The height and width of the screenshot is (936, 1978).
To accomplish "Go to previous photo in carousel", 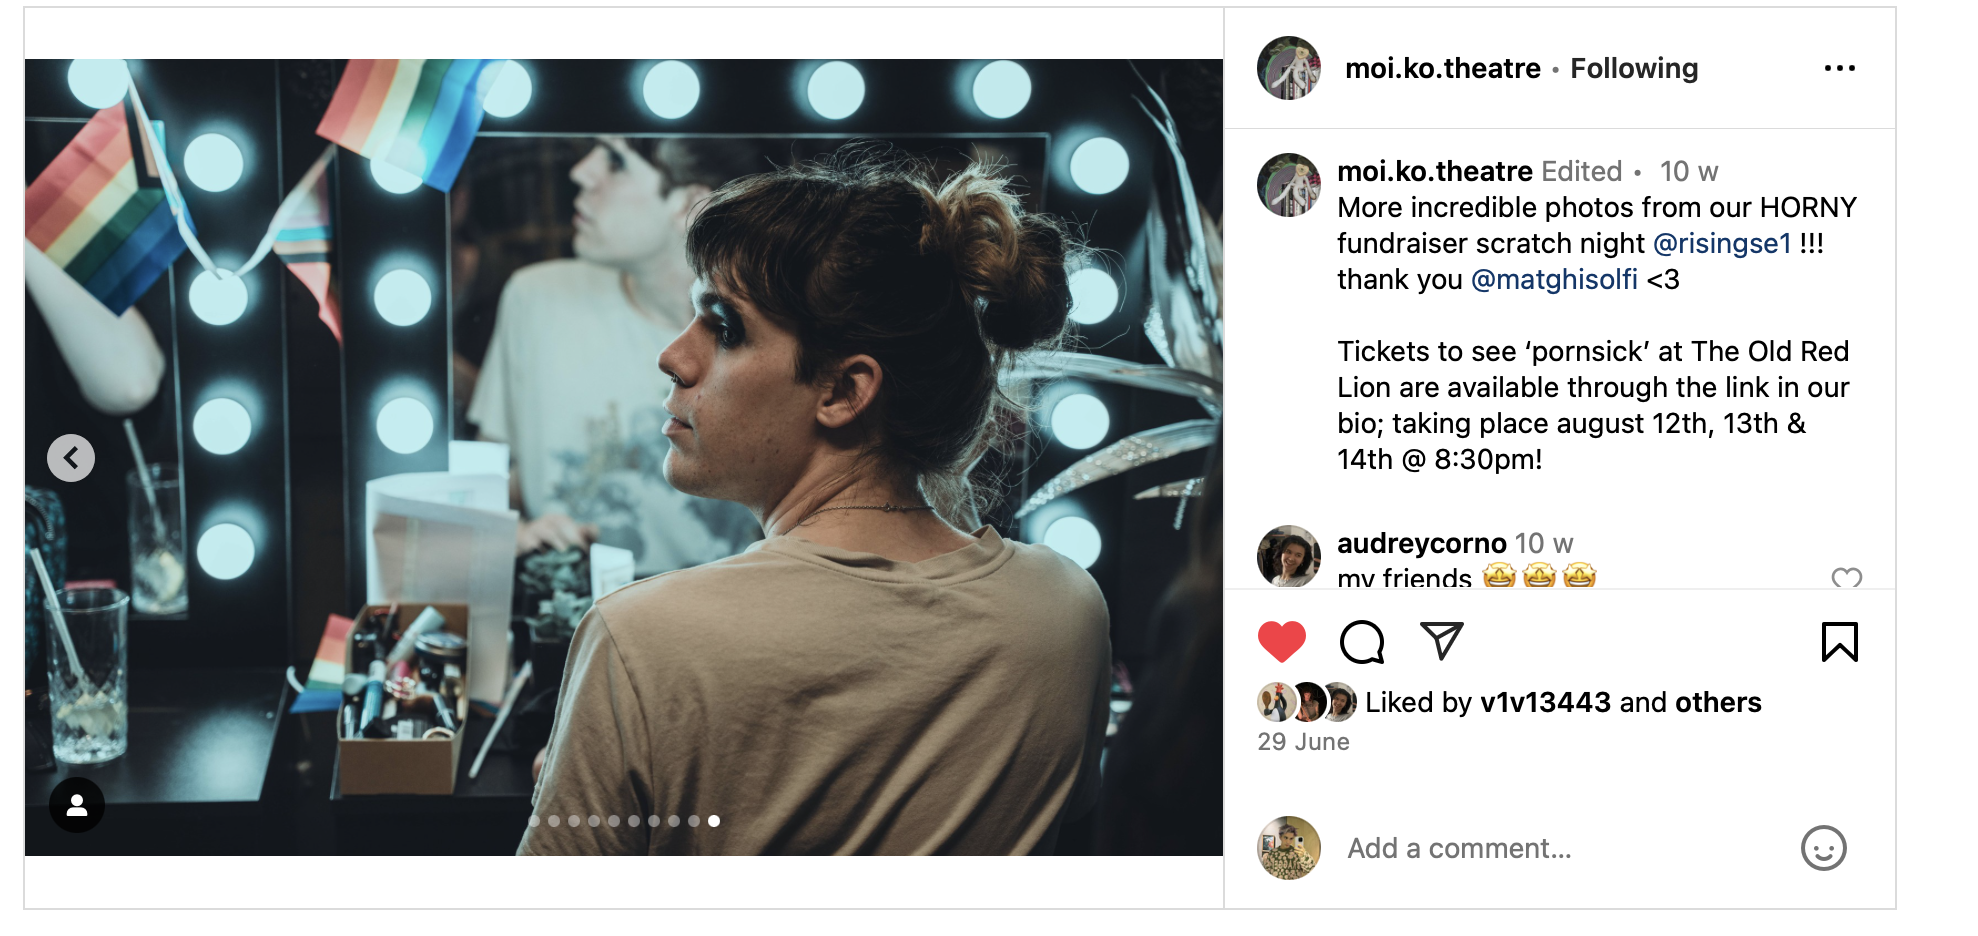I will click(x=71, y=458).
